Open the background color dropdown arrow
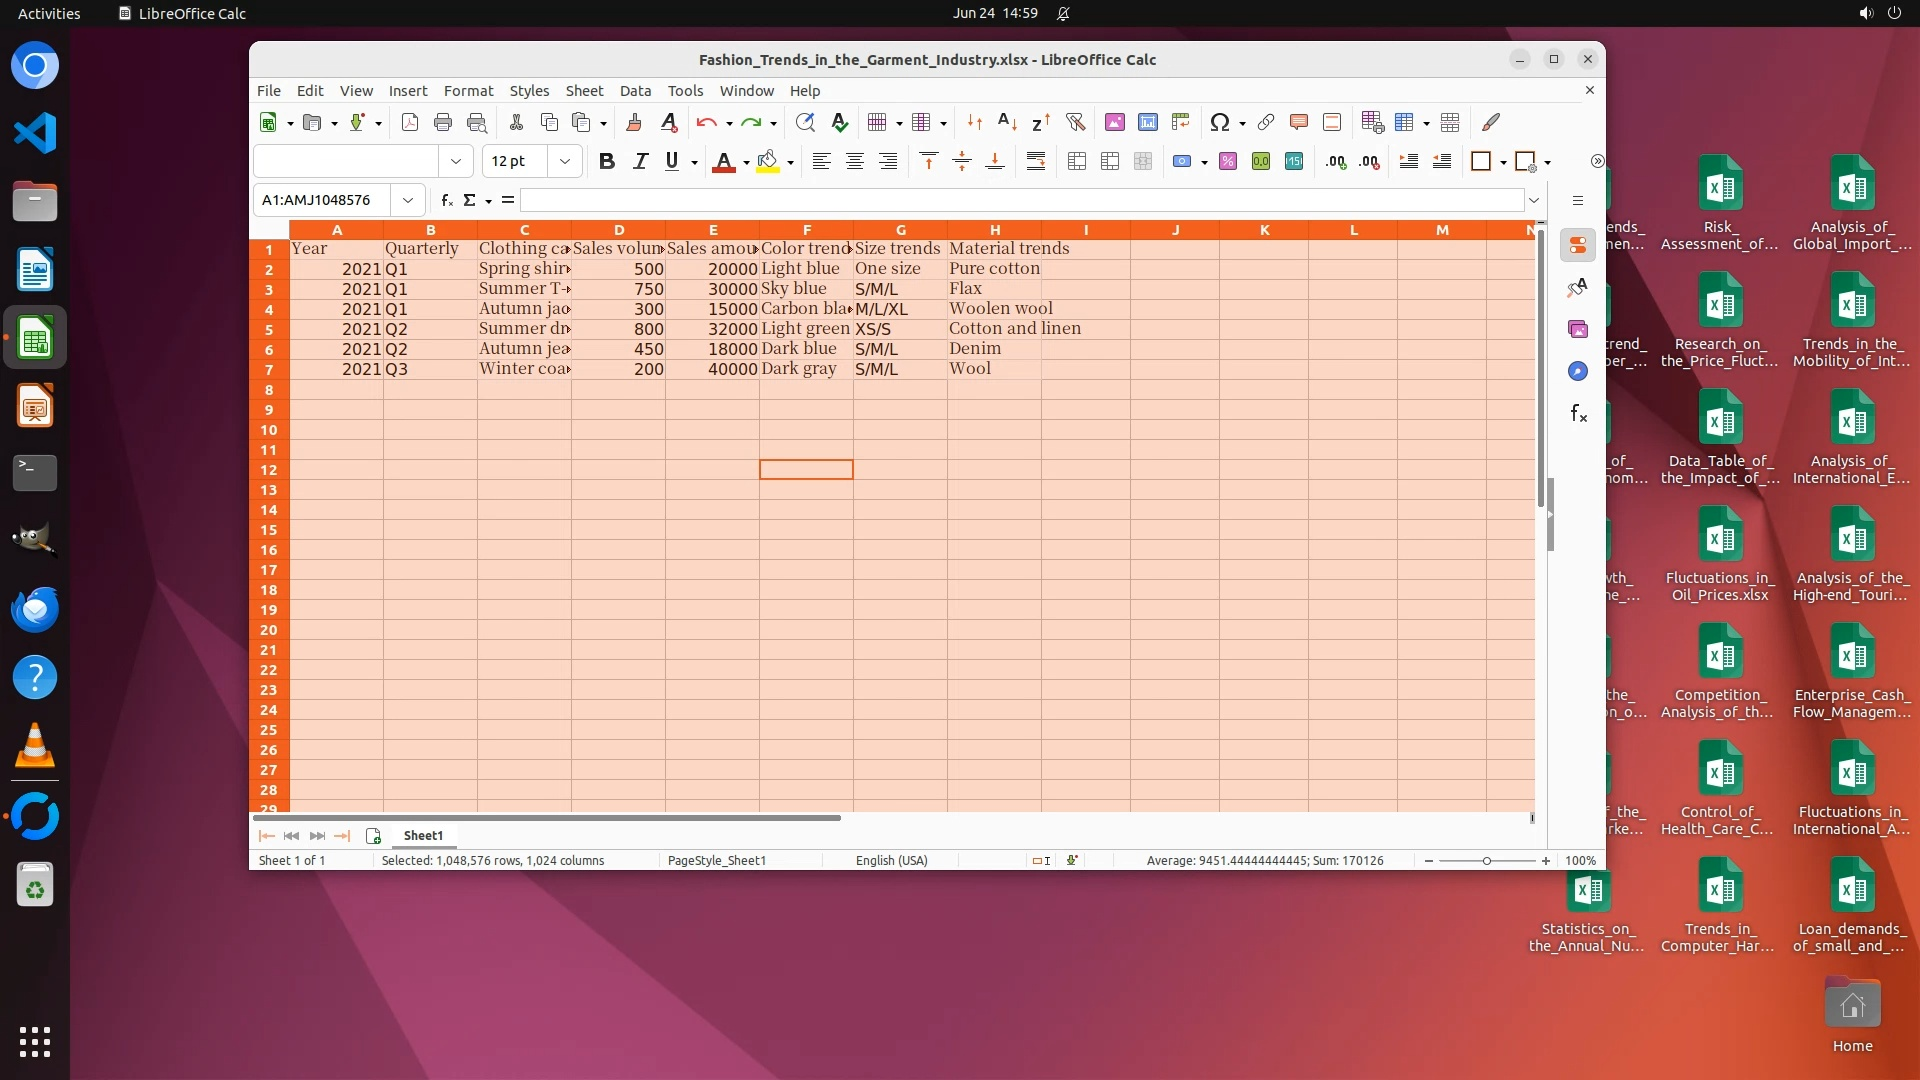This screenshot has height=1080, width=1920. [x=791, y=162]
